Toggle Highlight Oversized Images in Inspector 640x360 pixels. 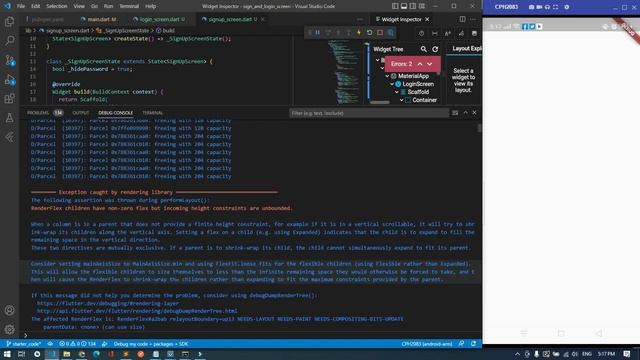click(x=474, y=33)
